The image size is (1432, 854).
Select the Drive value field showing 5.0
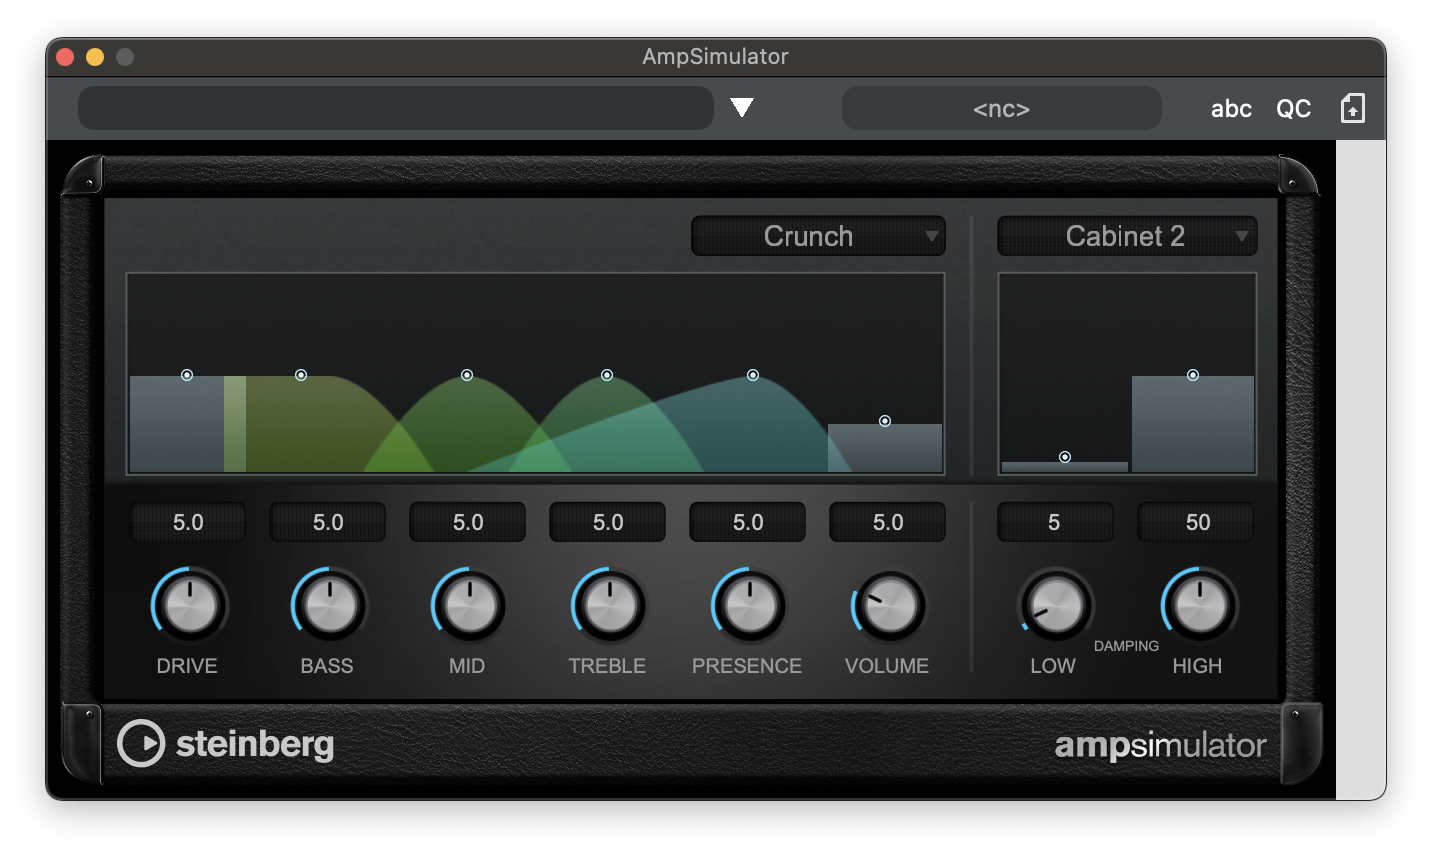coord(188,522)
